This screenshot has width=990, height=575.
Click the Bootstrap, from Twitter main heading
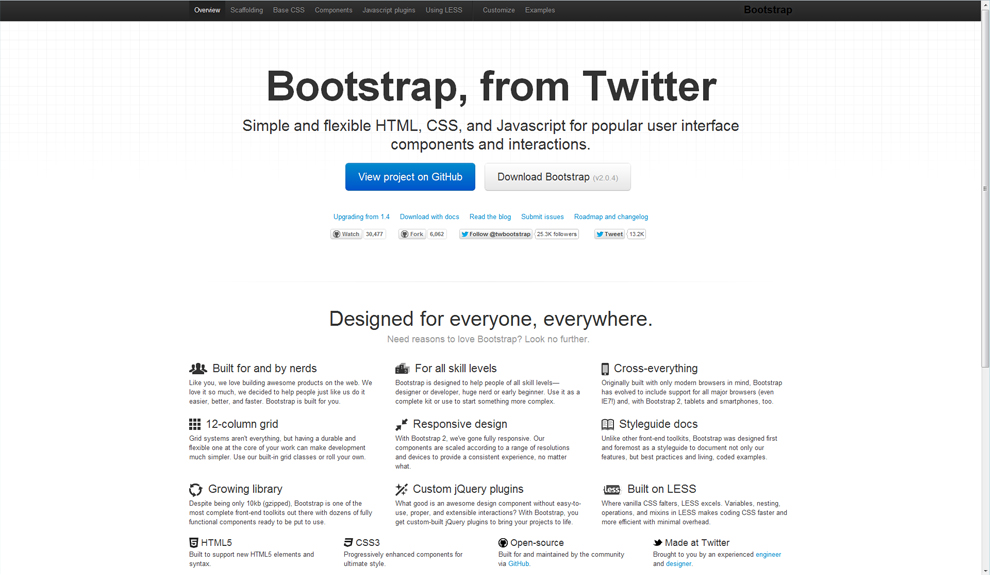coord(491,86)
